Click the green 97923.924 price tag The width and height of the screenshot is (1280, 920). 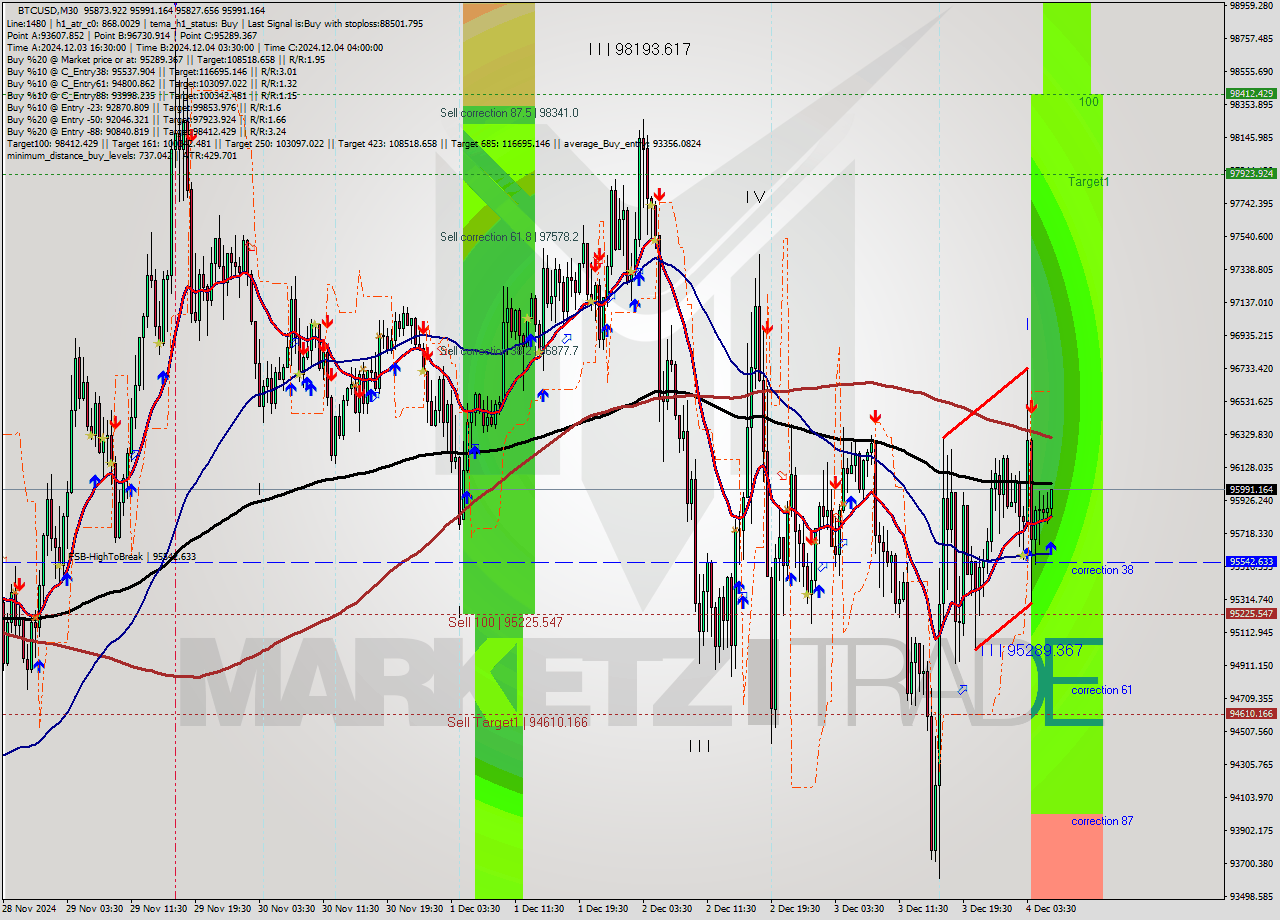click(x=1251, y=173)
